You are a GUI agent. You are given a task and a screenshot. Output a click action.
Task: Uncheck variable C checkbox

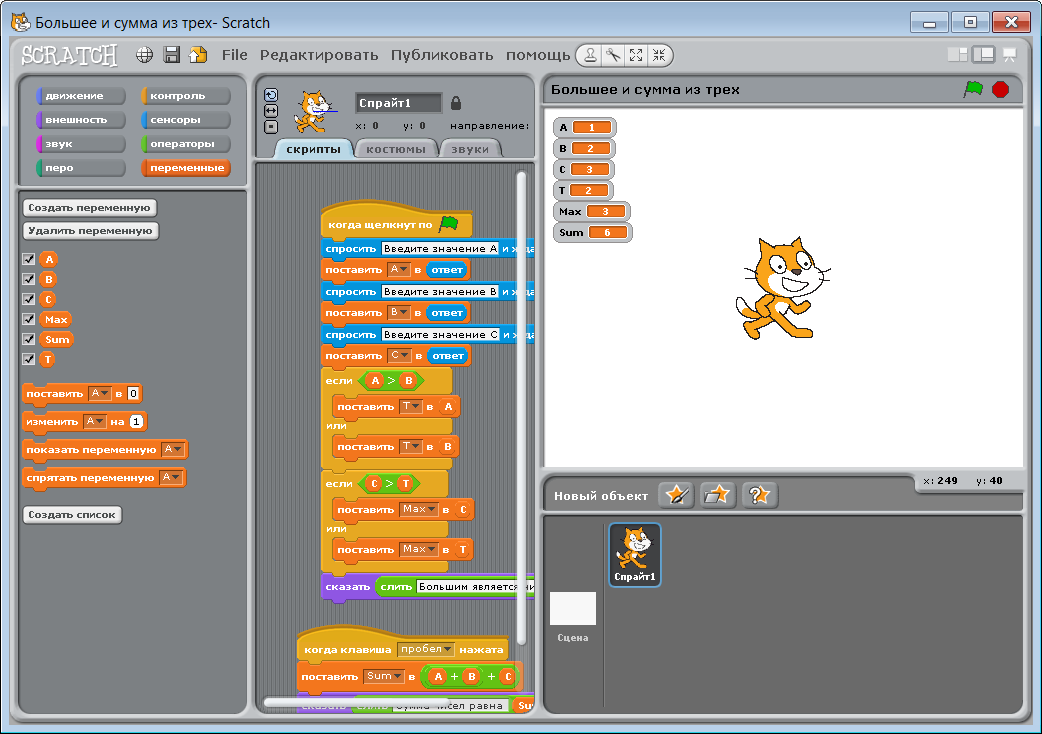pos(29,299)
